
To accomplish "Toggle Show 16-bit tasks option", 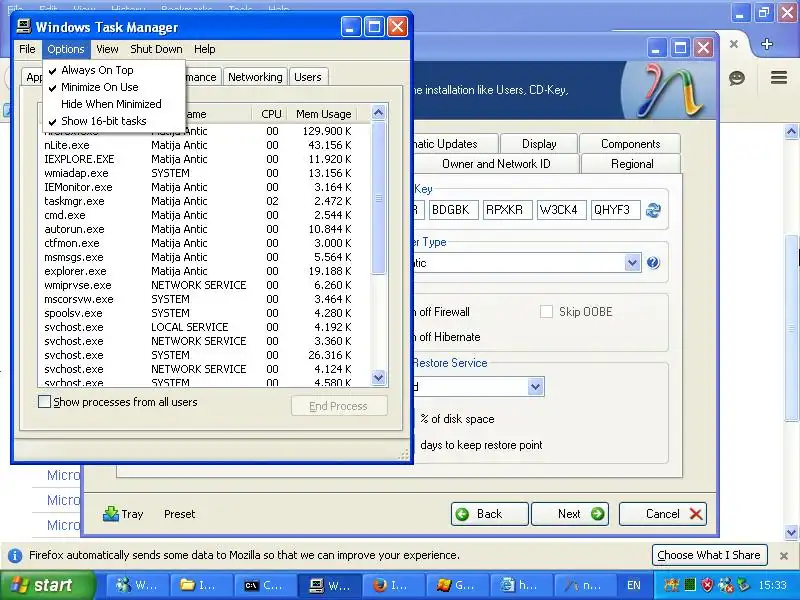I will point(114,121).
